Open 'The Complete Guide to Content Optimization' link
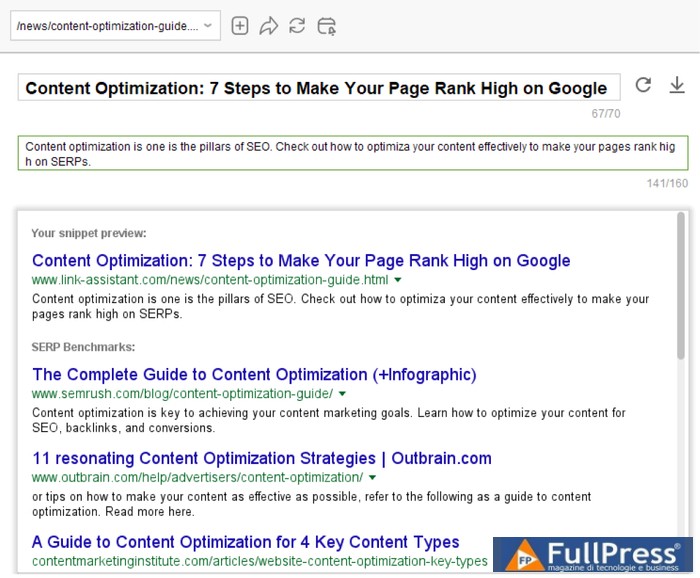700x578 pixels. click(254, 375)
